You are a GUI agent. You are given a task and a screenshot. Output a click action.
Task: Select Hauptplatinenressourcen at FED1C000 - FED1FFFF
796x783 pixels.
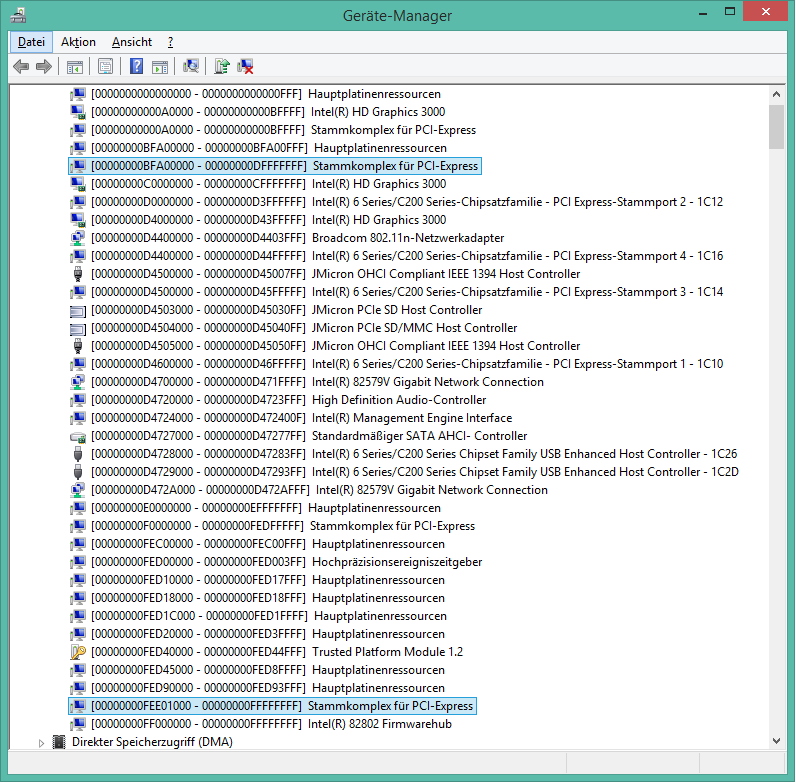point(269,616)
